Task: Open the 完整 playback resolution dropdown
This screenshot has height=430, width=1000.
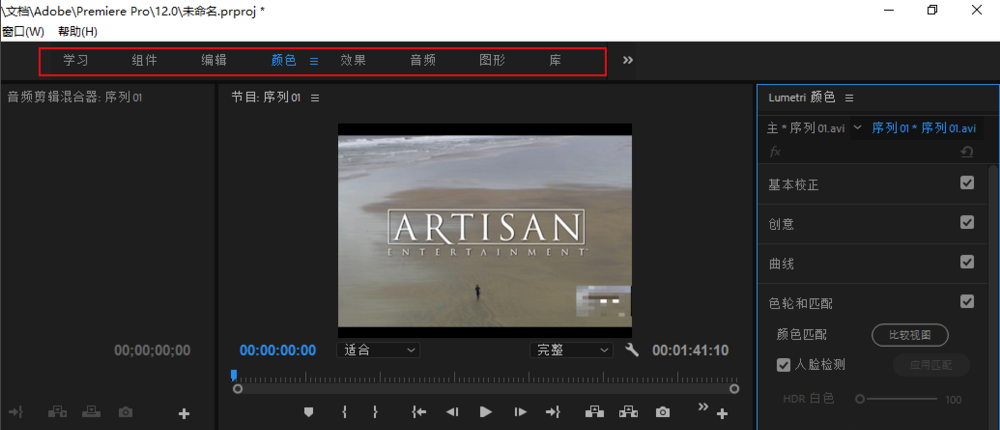Action: [x=571, y=350]
